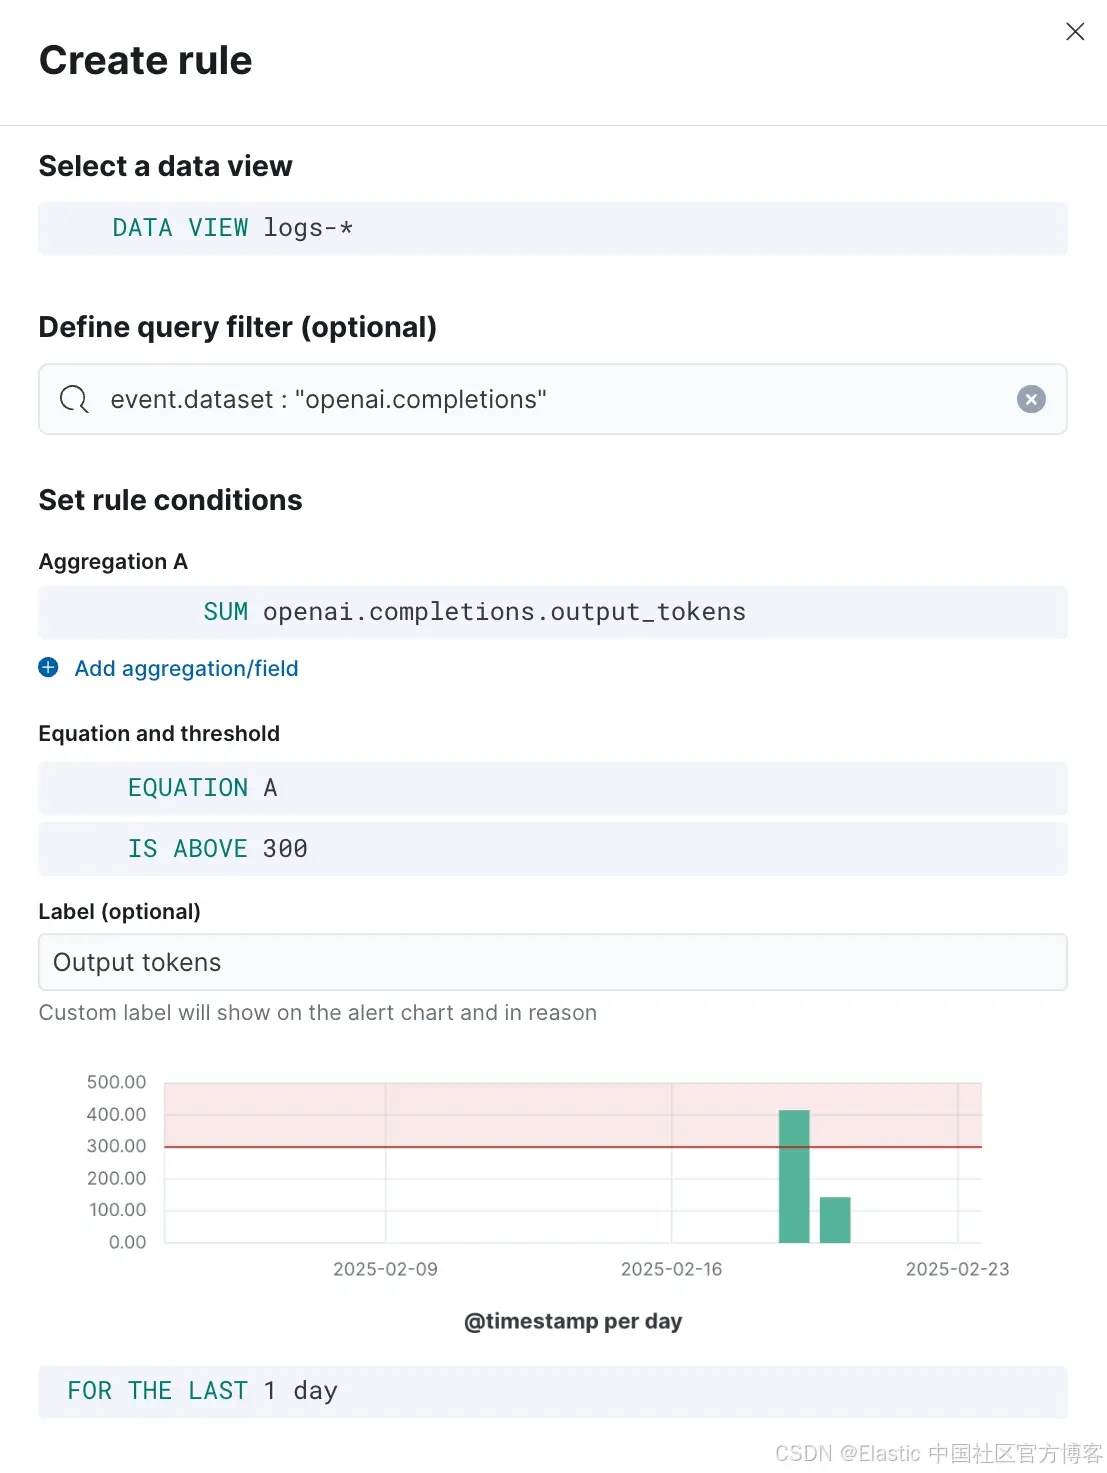Focus the Output tokens label field

[553, 962]
